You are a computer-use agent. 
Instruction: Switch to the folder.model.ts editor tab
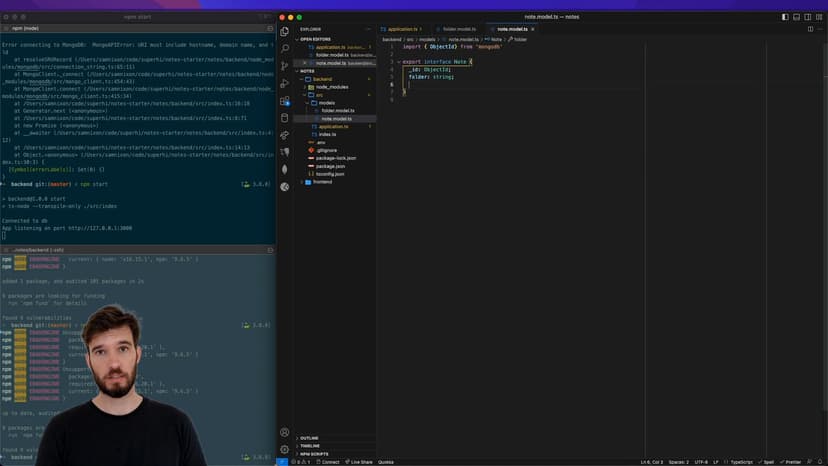point(459,29)
